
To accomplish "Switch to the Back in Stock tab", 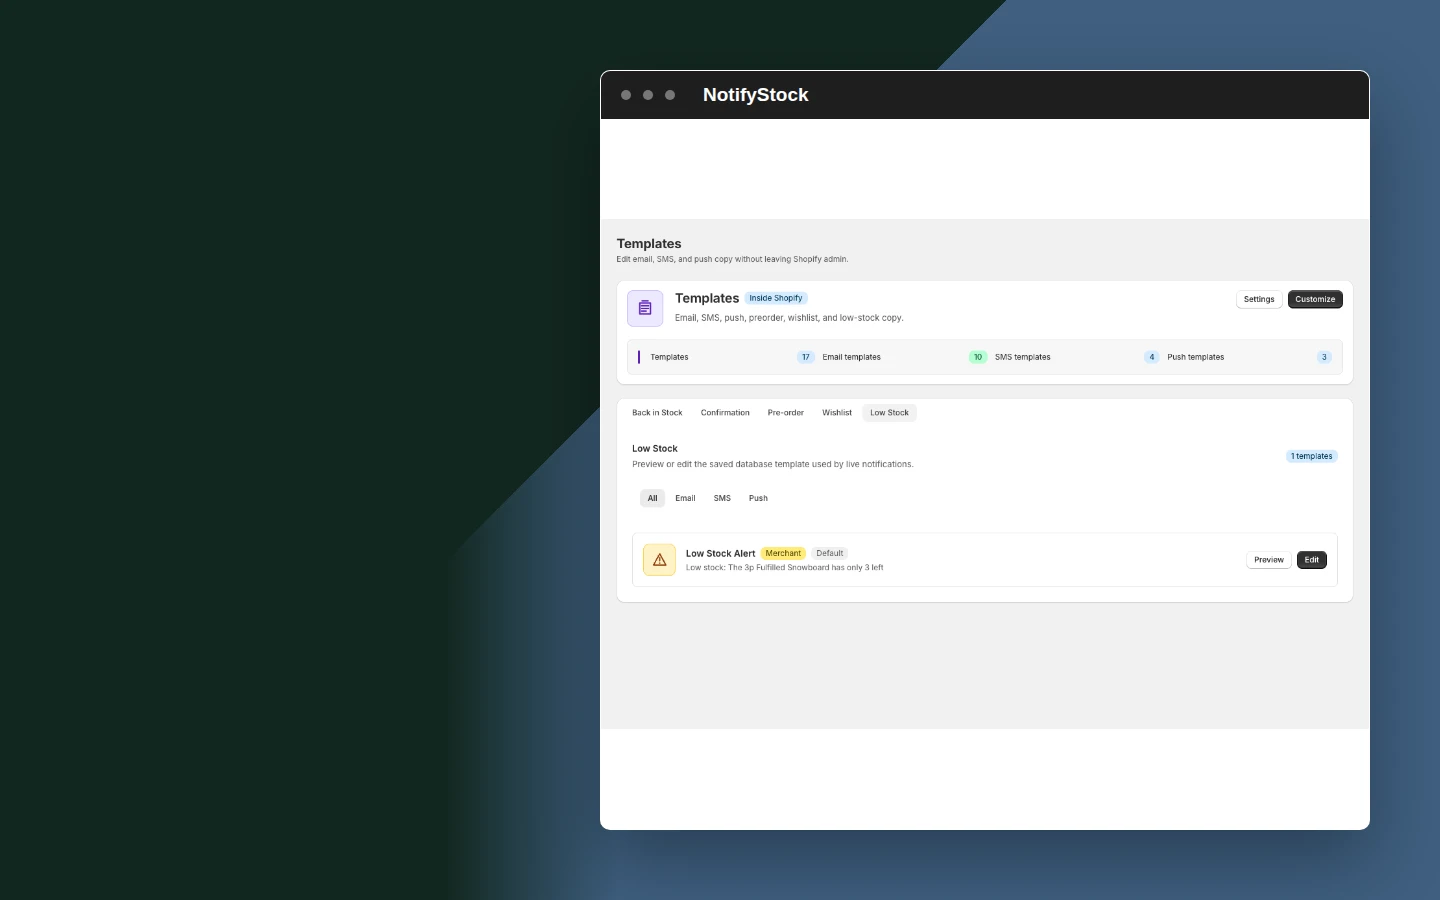I will [657, 413].
